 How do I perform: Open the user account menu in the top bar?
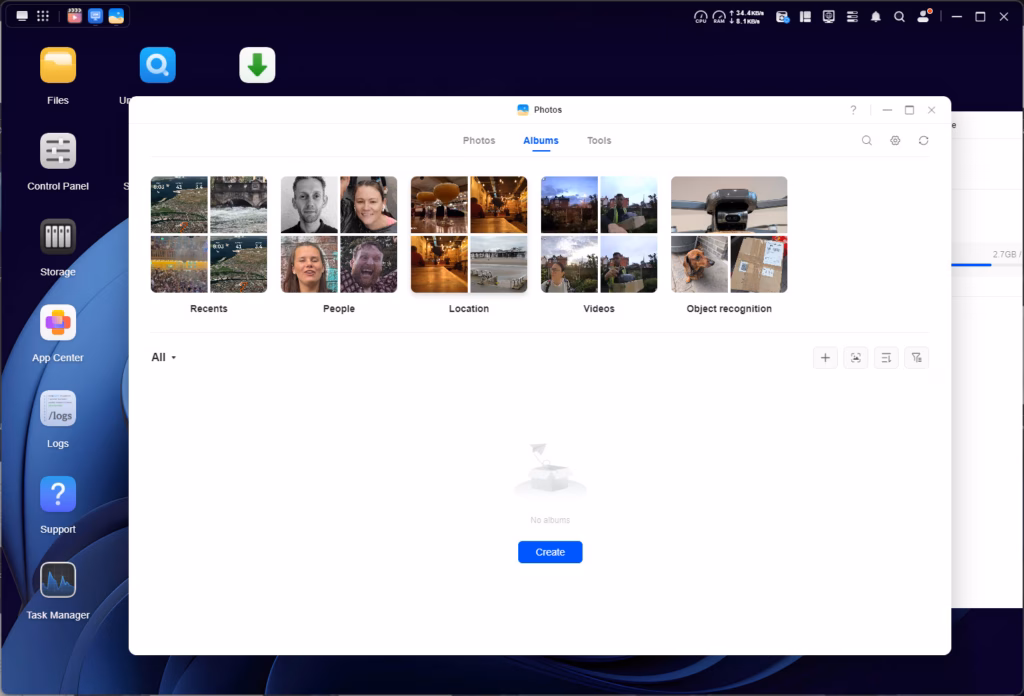(924, 17)
